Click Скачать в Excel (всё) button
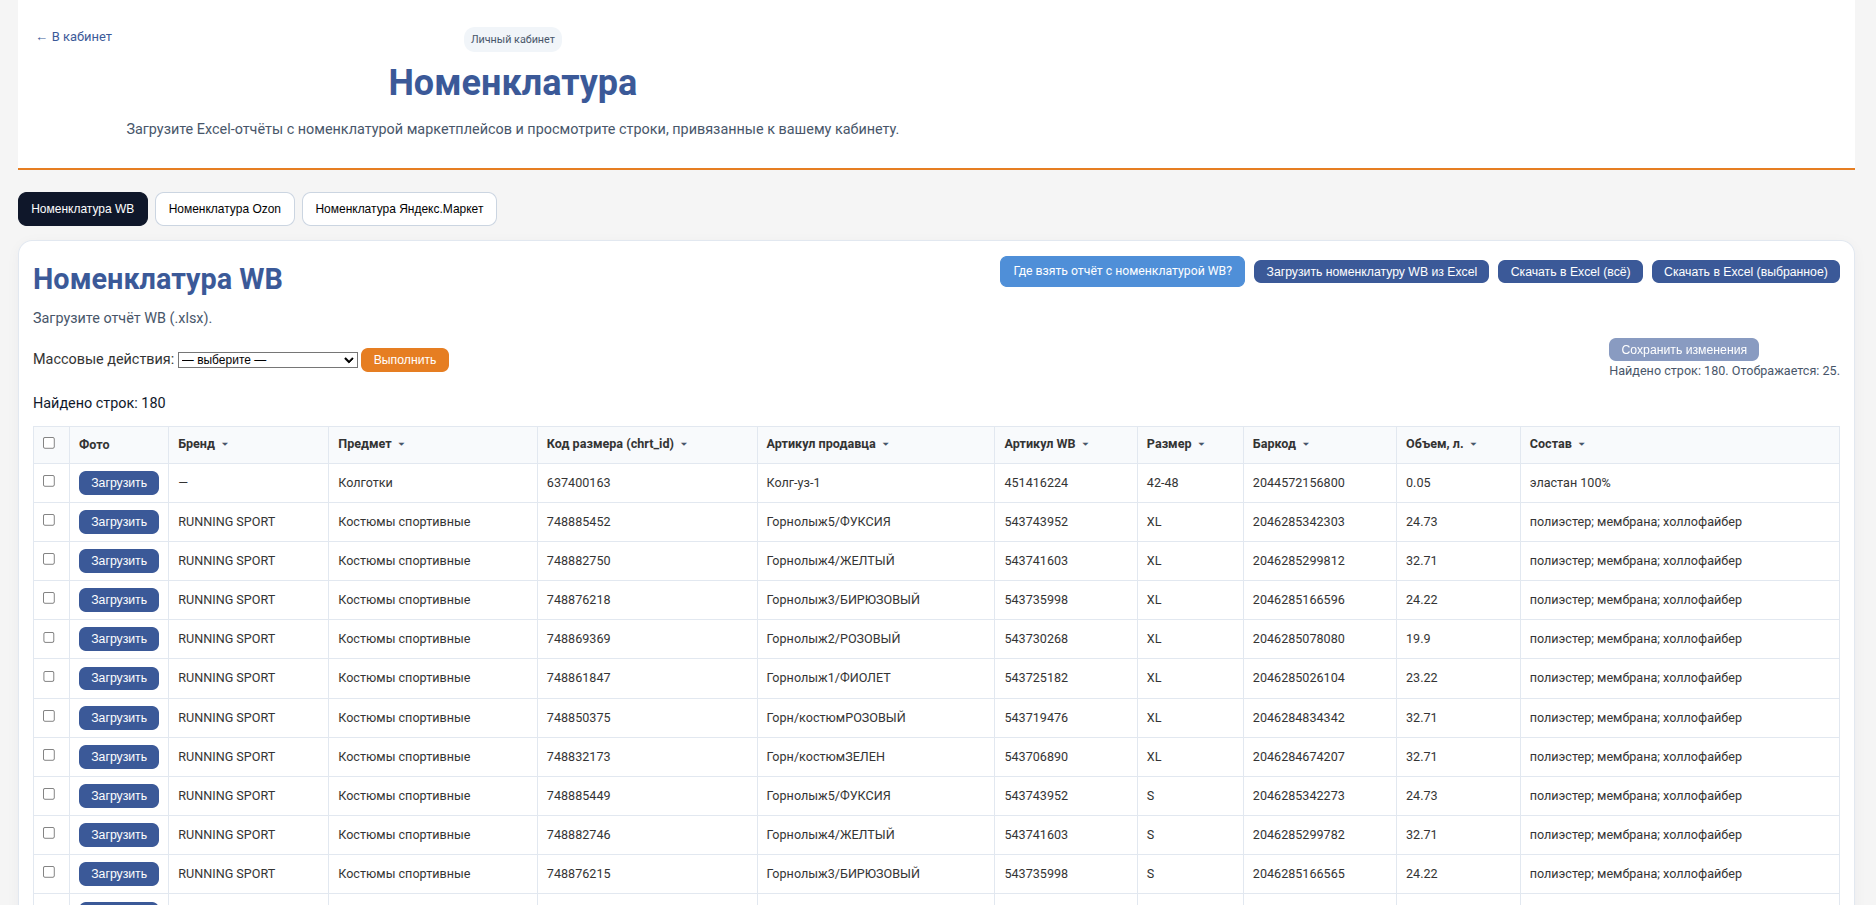This screenshot has height=905, width=1876. click(x=1570, y=272)
